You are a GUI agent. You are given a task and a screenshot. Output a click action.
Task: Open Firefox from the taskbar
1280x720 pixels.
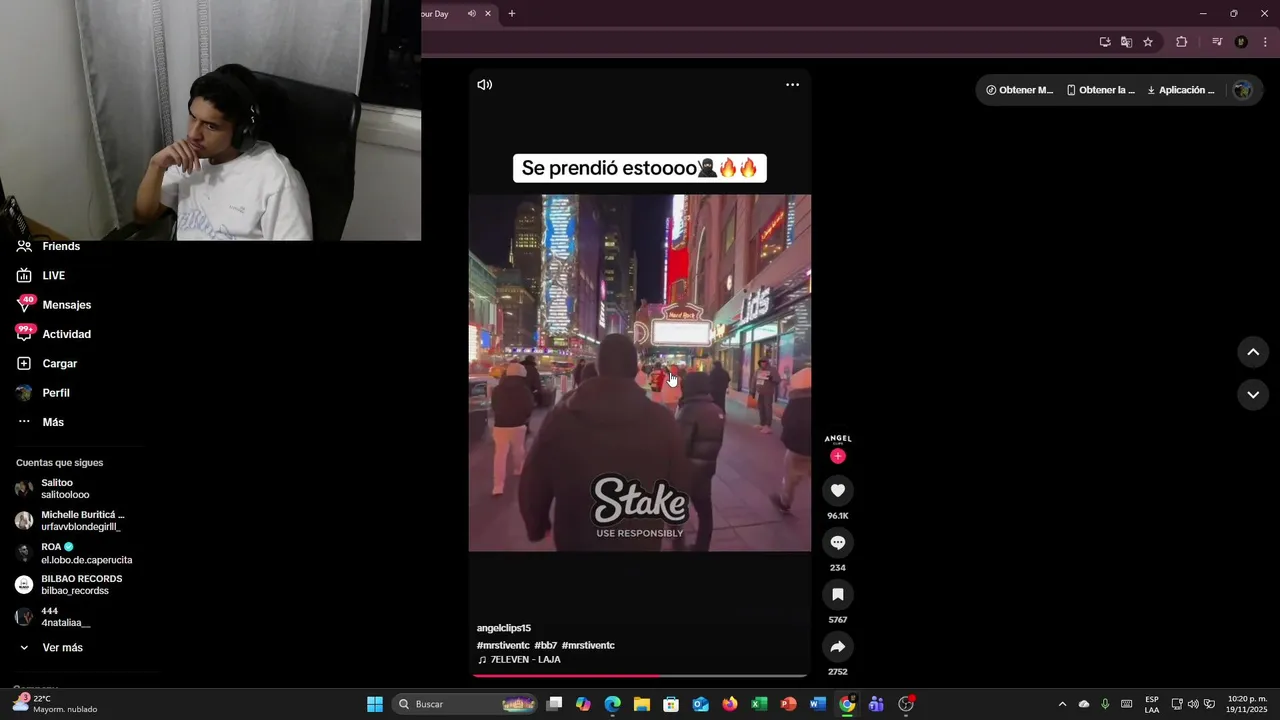(x=730, y=704)
